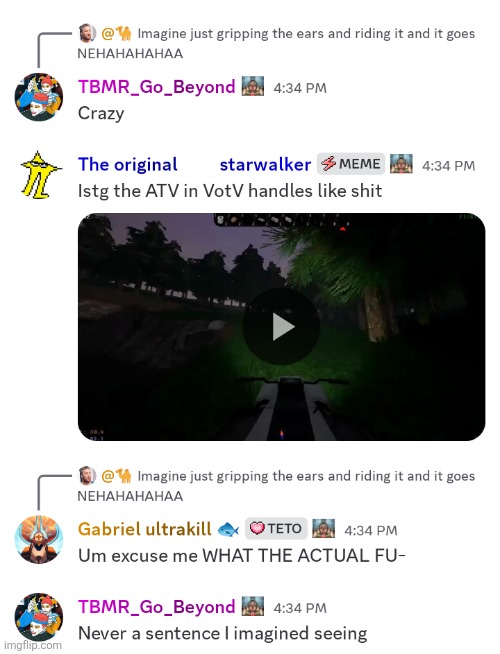Open starwalker's yellow star avatar
Viewport: 500px width, 654px height.
39,175
